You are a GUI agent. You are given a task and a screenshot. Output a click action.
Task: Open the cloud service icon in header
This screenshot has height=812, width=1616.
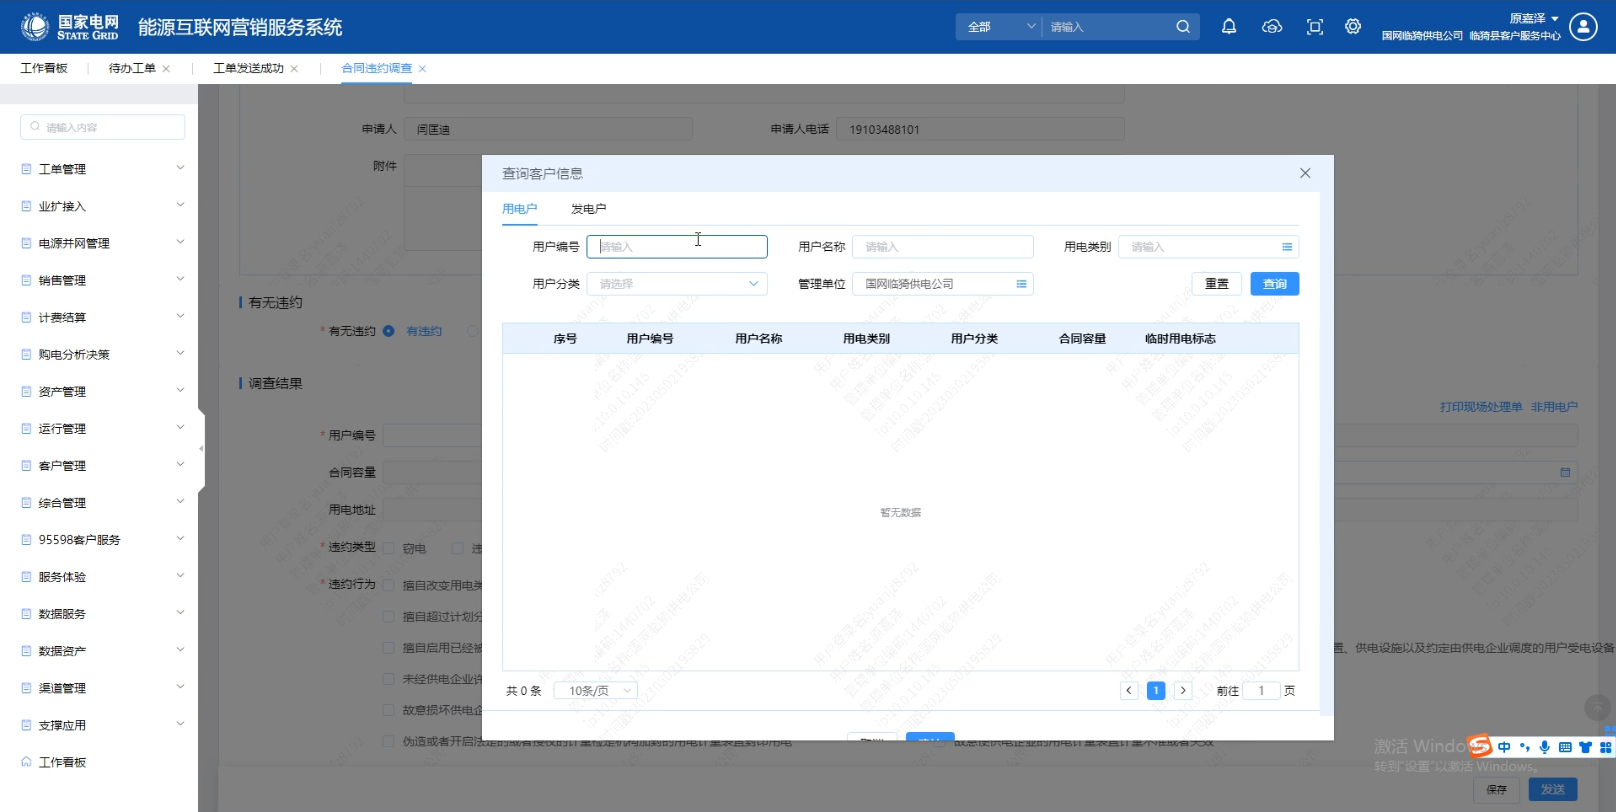[1272, 27]
